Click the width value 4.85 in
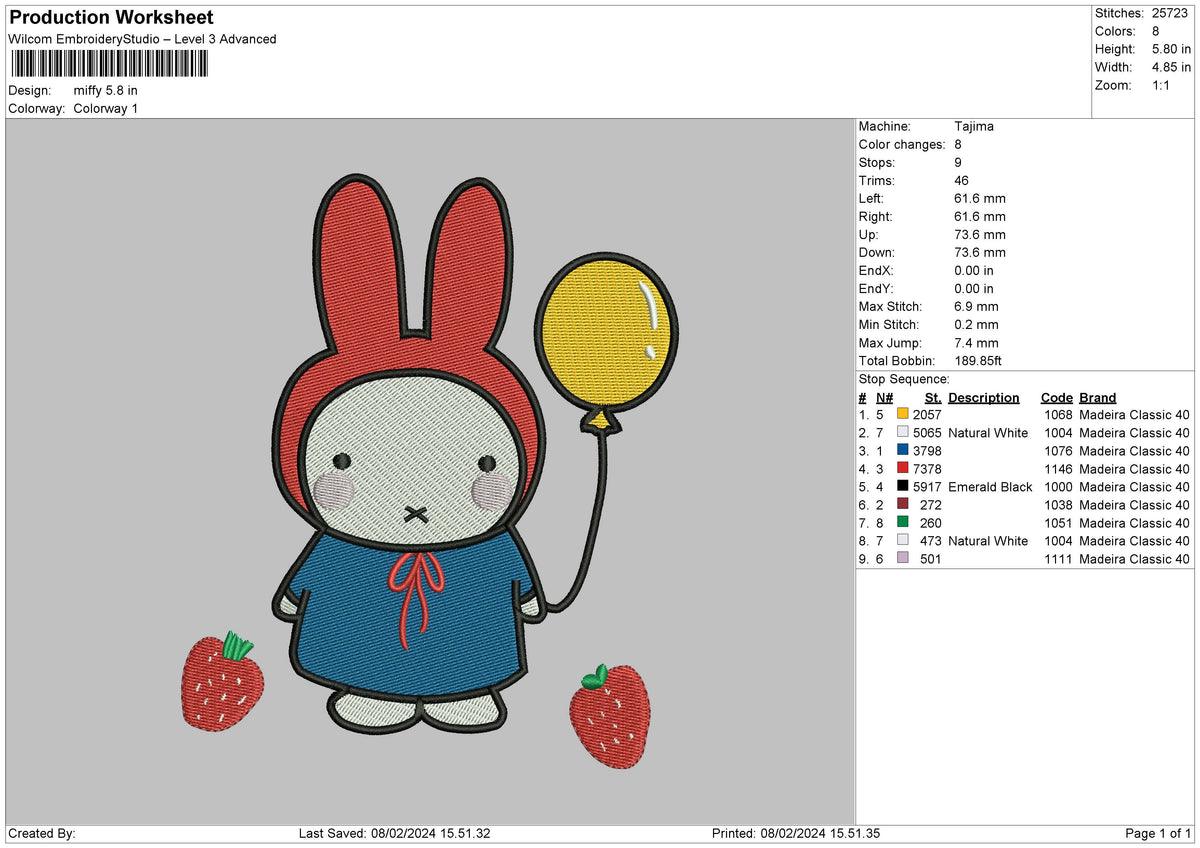The image size is (1200, 848). [1171, 67]
